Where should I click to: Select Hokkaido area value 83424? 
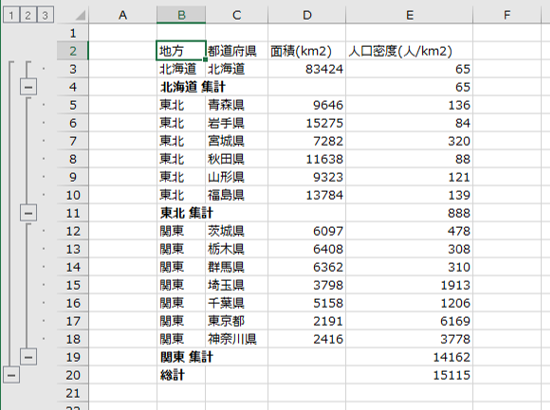click(x=307, y=69)
